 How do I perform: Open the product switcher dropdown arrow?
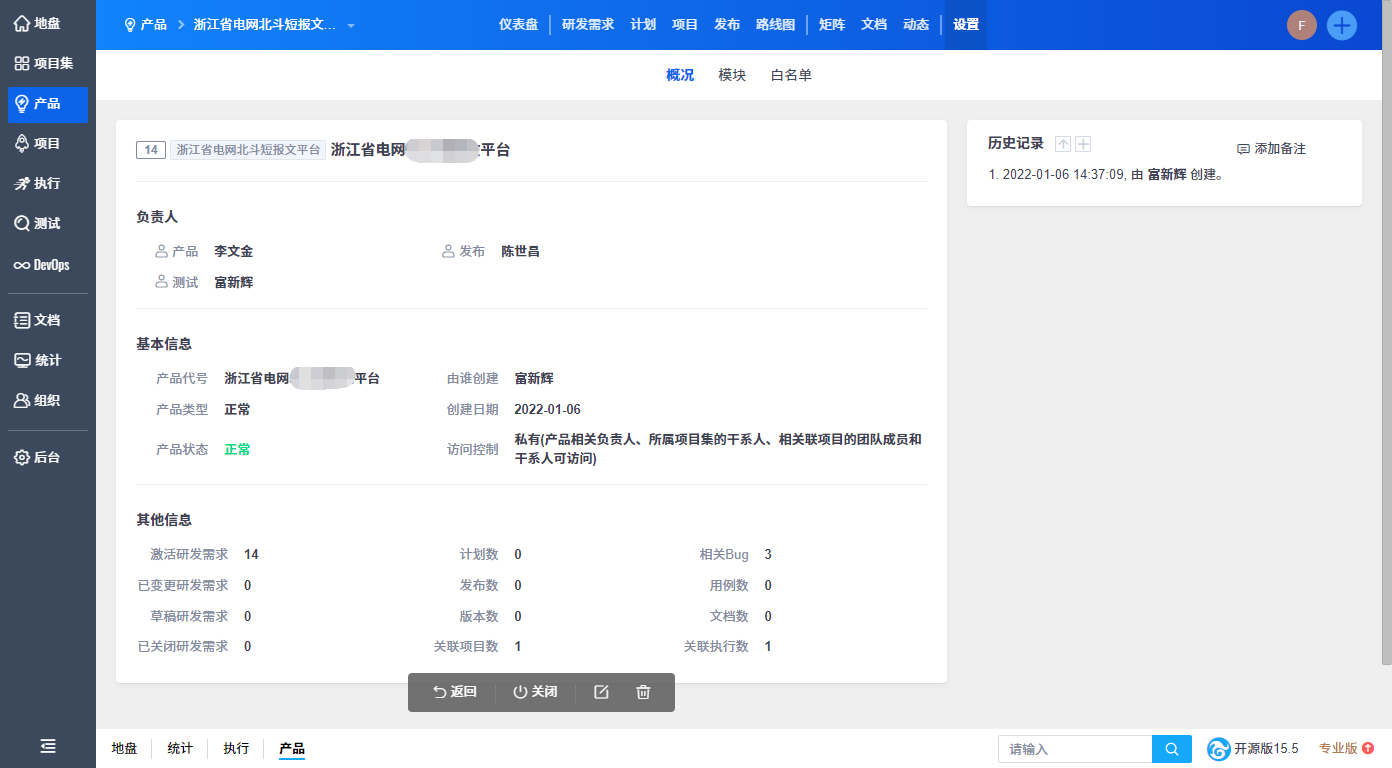[351, 26]
